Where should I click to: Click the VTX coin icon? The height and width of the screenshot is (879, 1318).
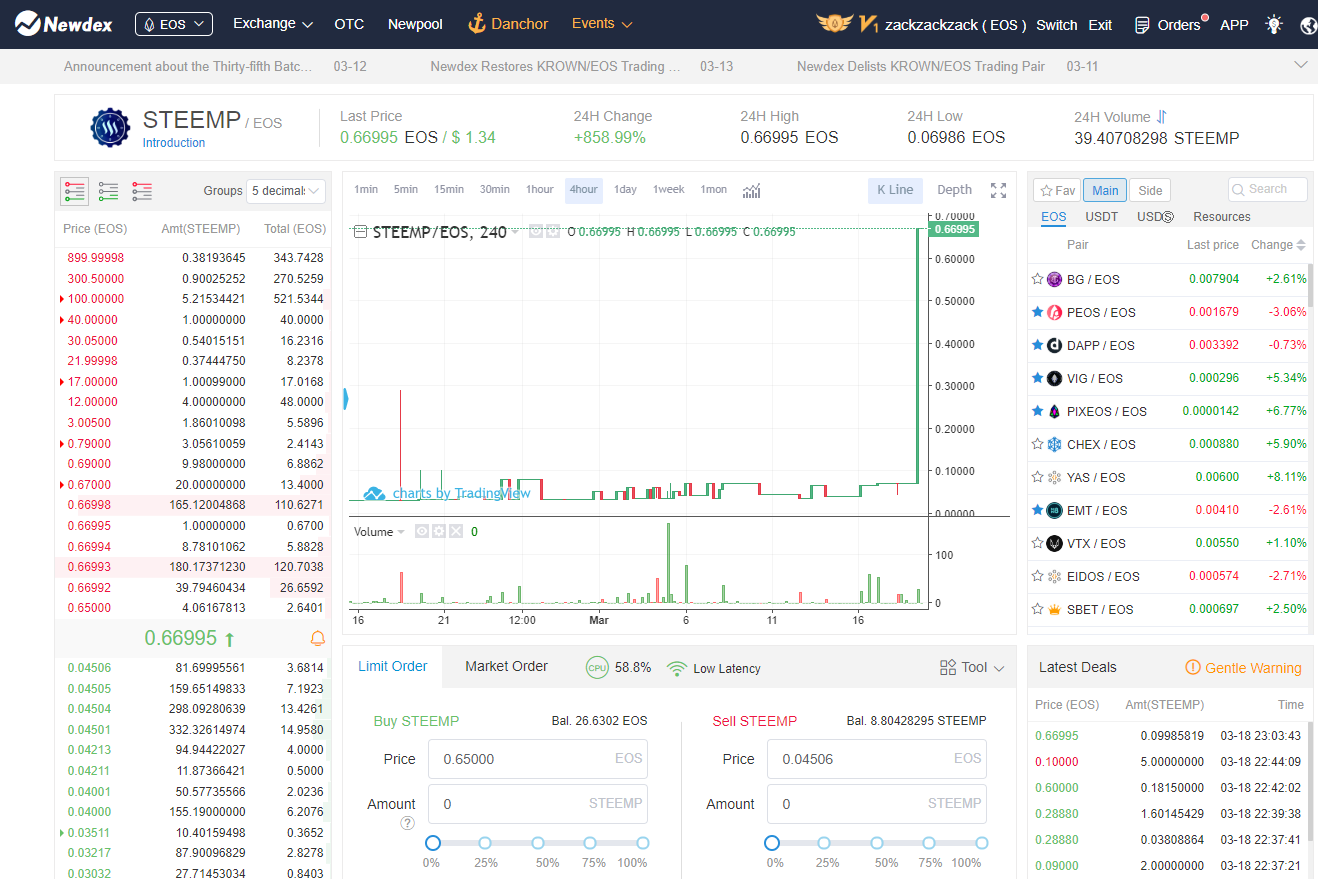tap(1054, 543)
